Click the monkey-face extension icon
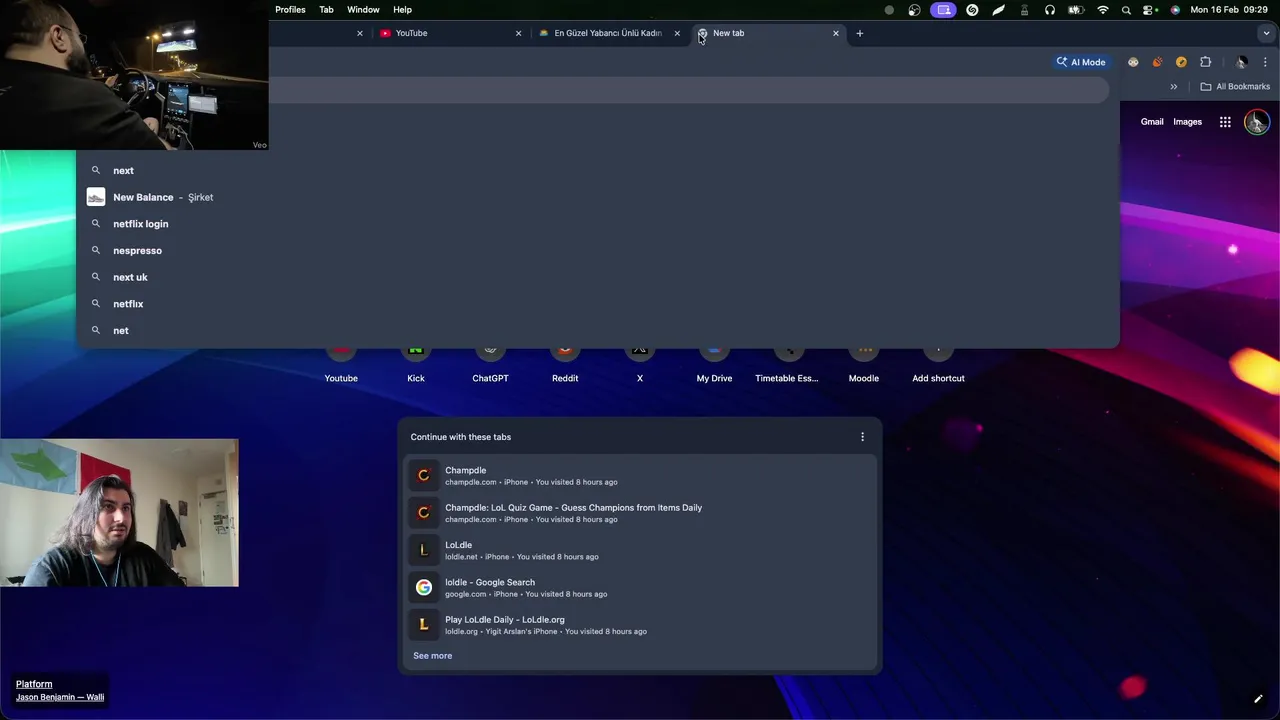The height and width of the screenshot is (720, 1280). click(x=1133, y=62)
